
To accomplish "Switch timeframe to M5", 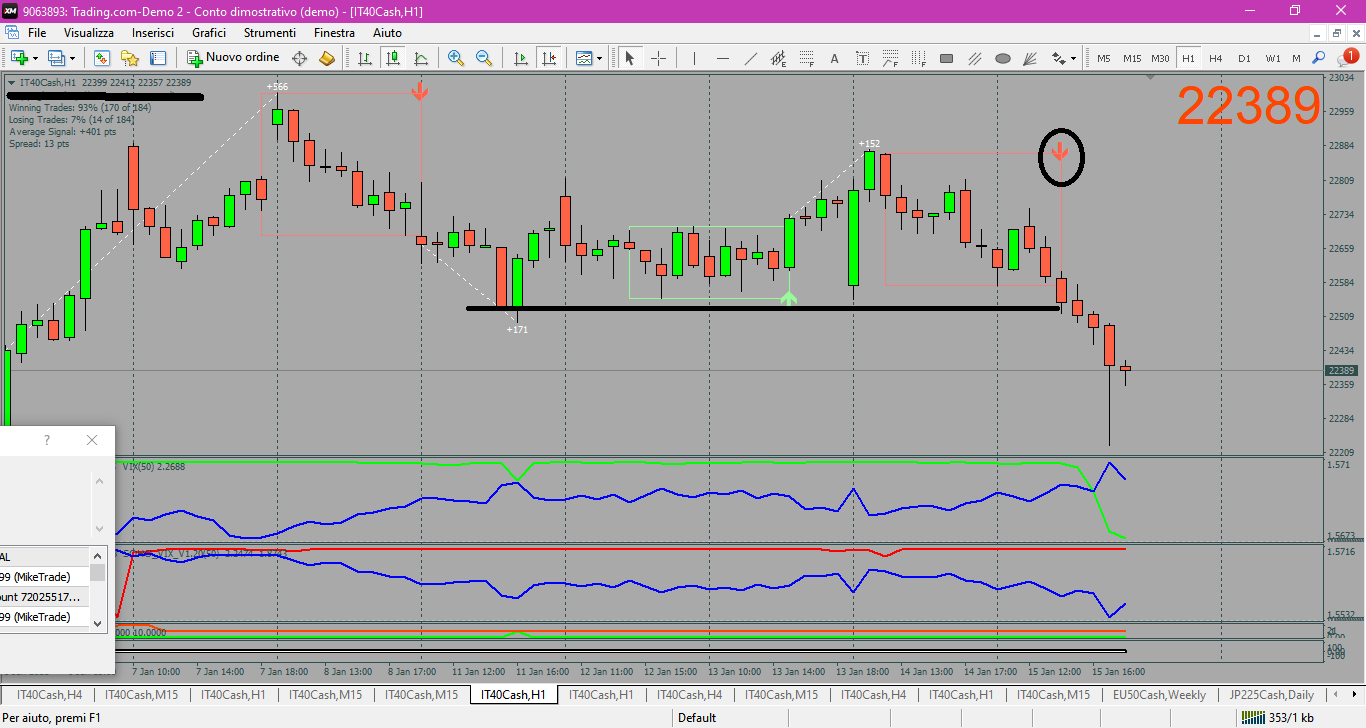I will (1104, 58).
